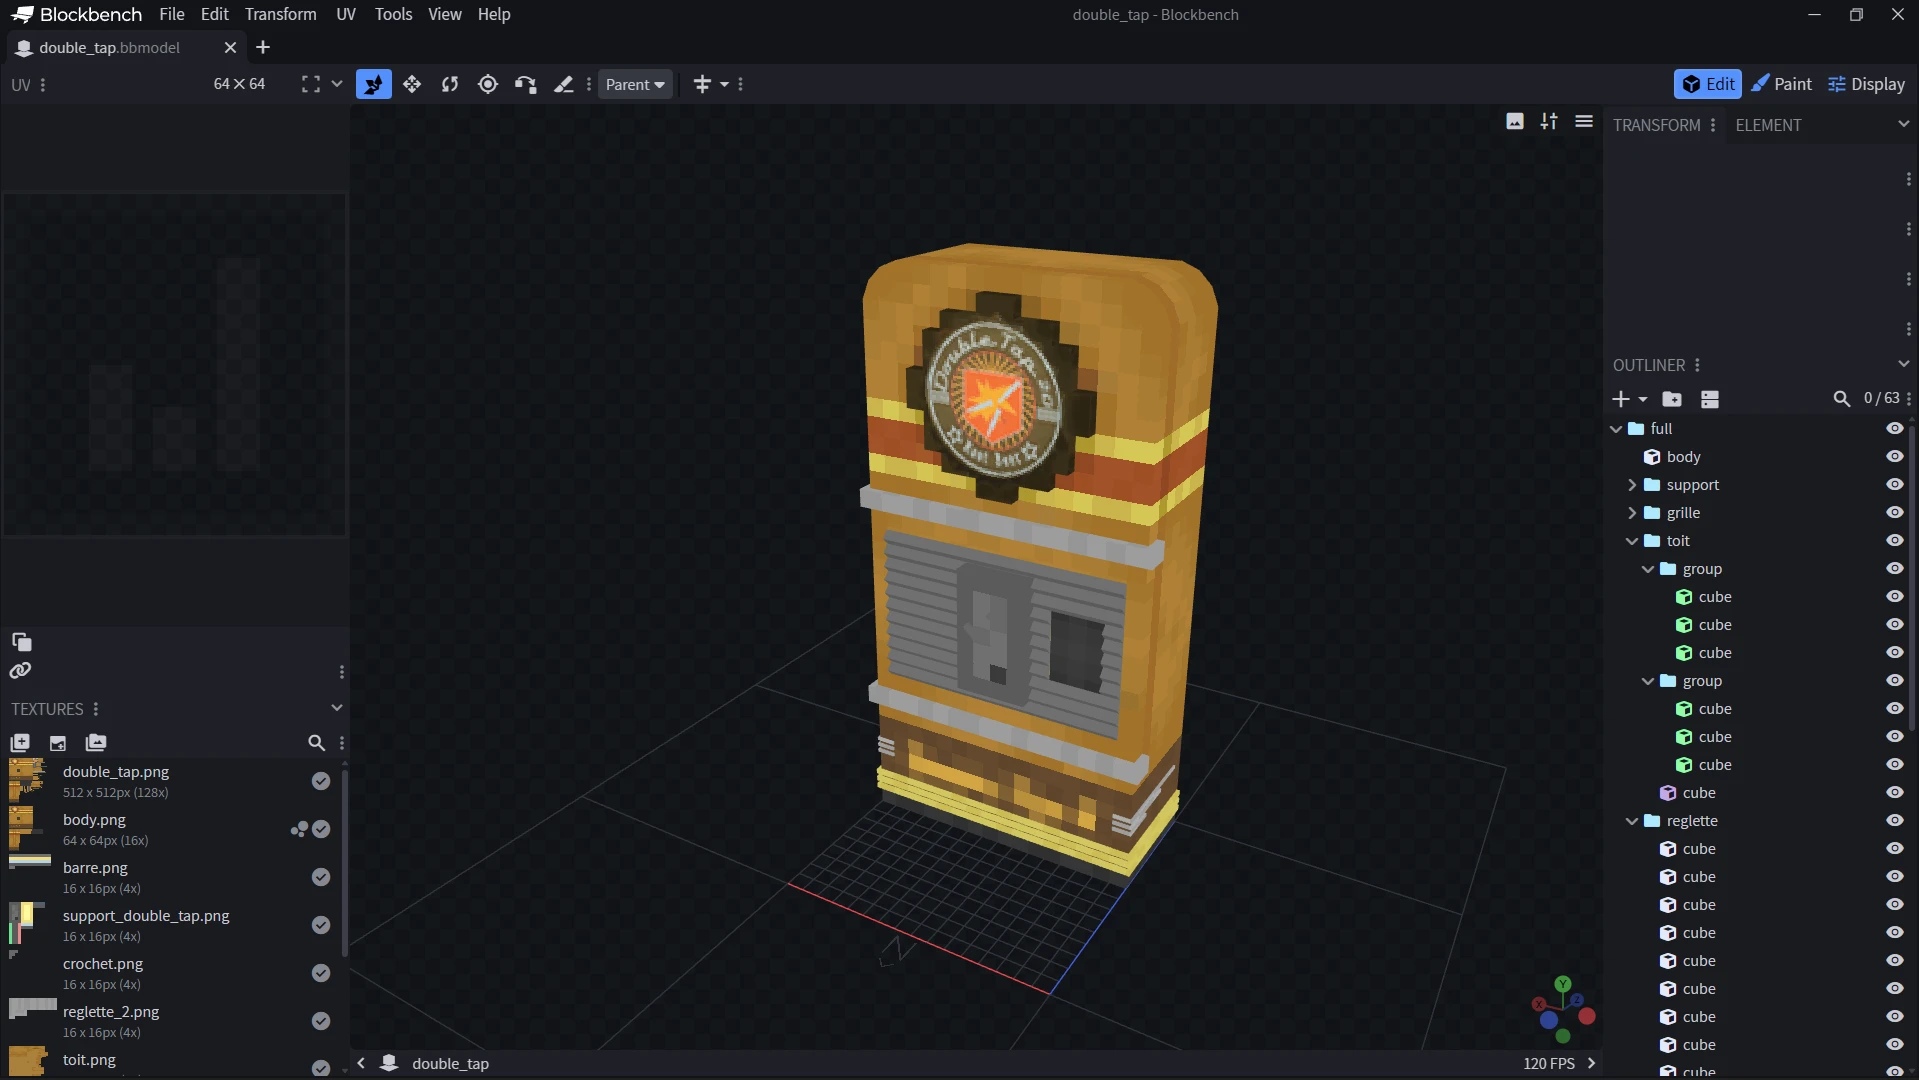
Task: Collapse the Element panel chevron
Action: coord(1903,124)
